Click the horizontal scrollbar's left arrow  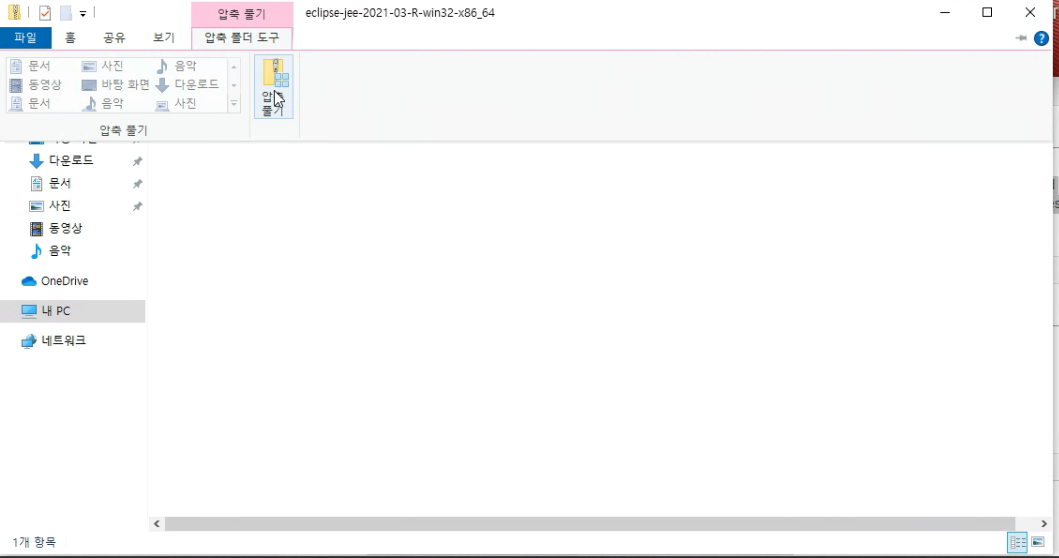(157, 524)
